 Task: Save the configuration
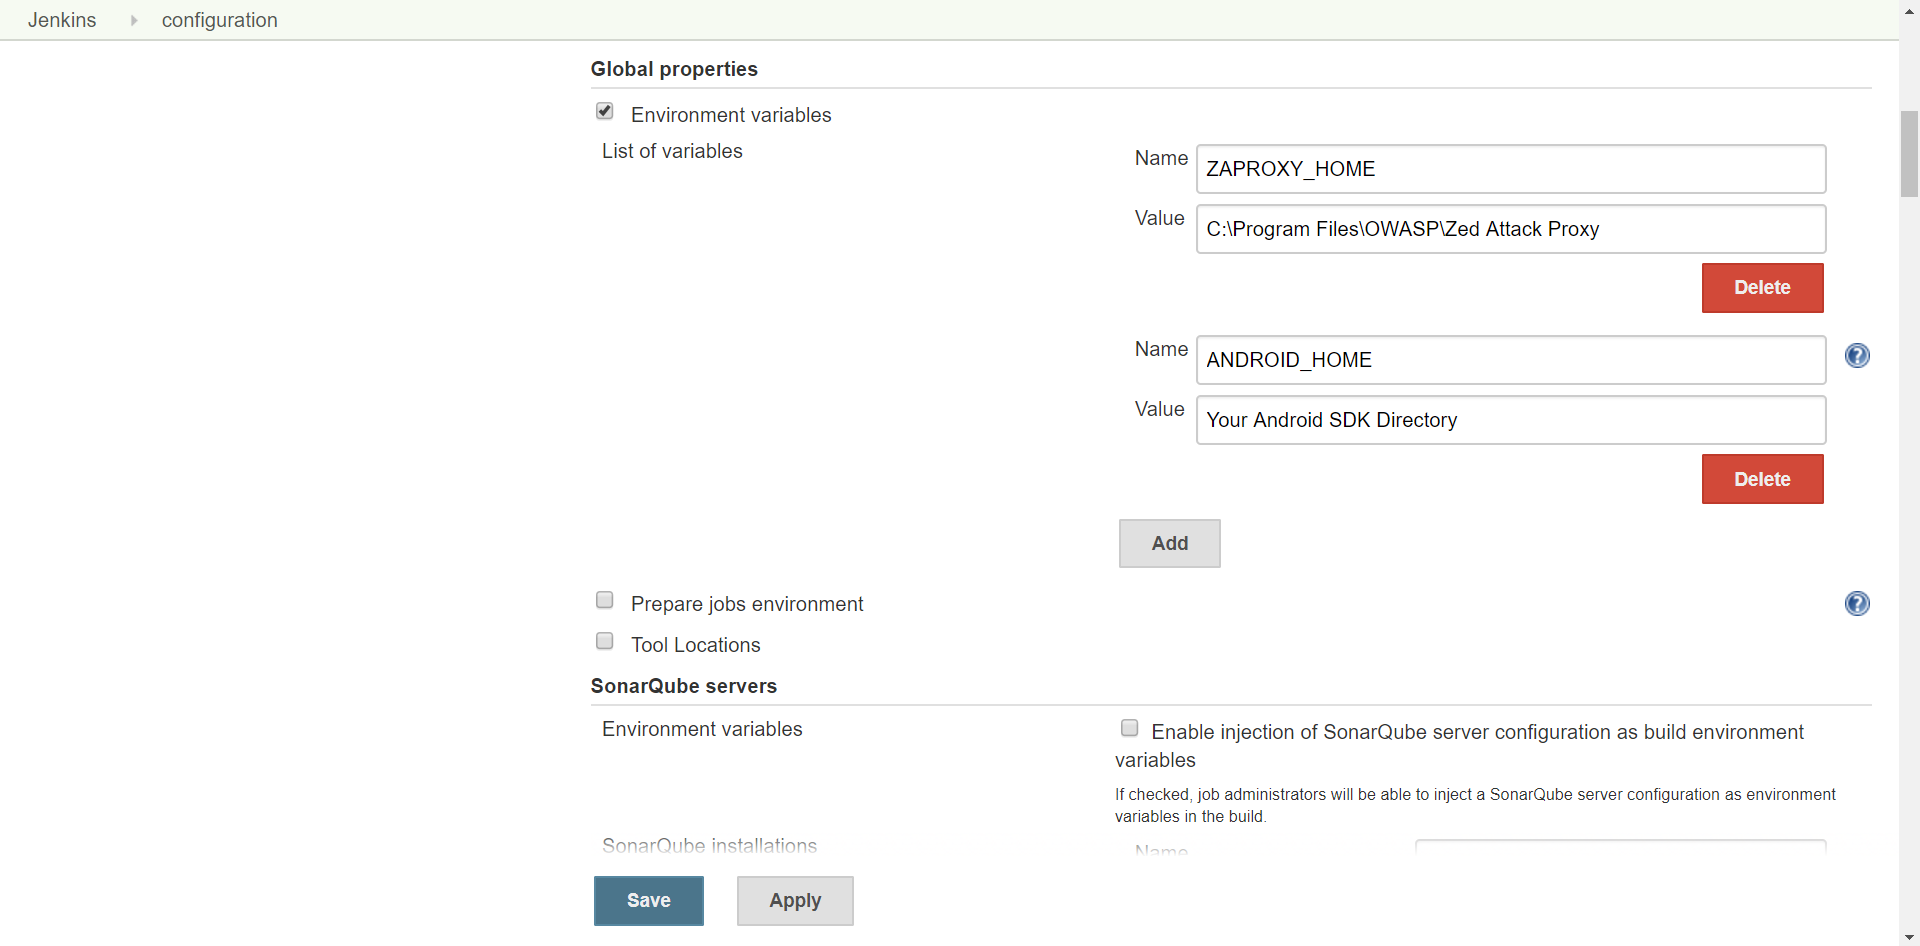pyautogui.click(x=649, y=901)
